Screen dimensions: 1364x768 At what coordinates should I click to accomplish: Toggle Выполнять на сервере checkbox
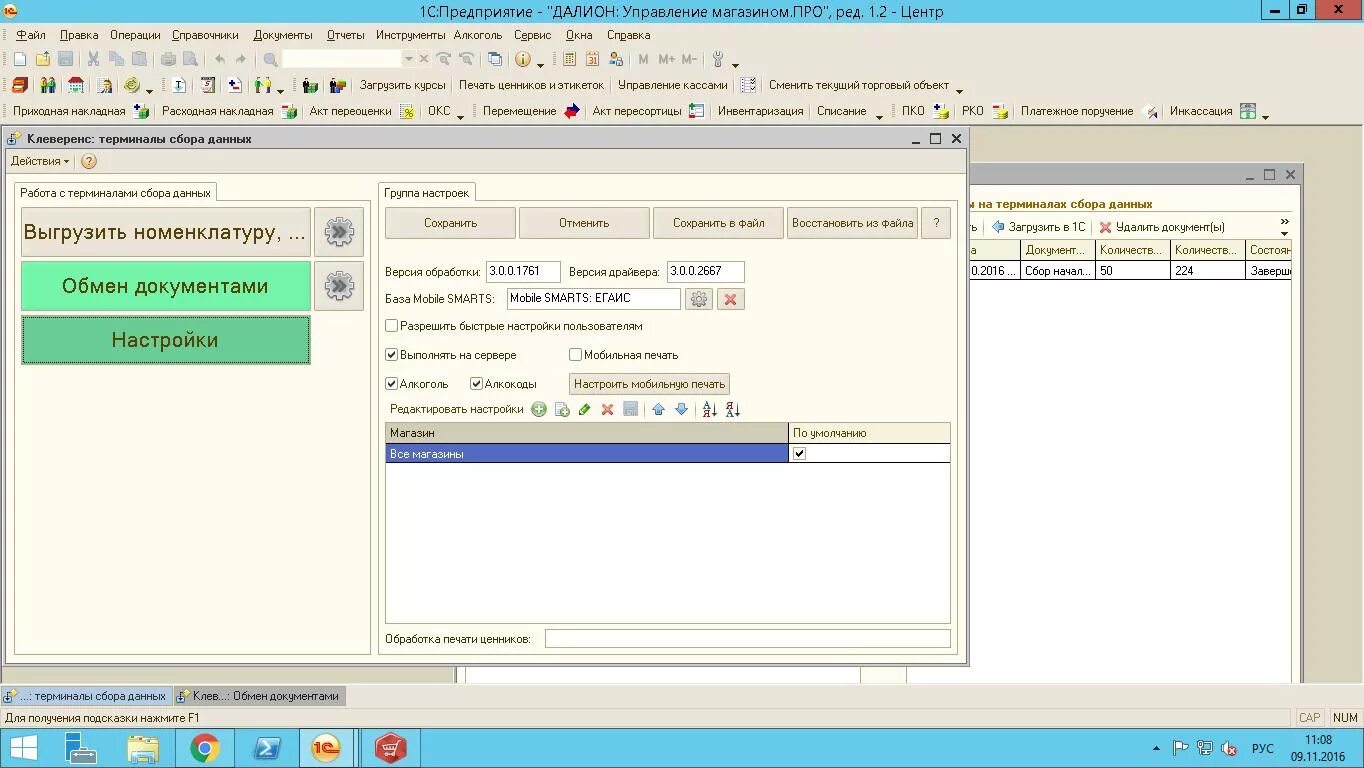pos(392,355)
